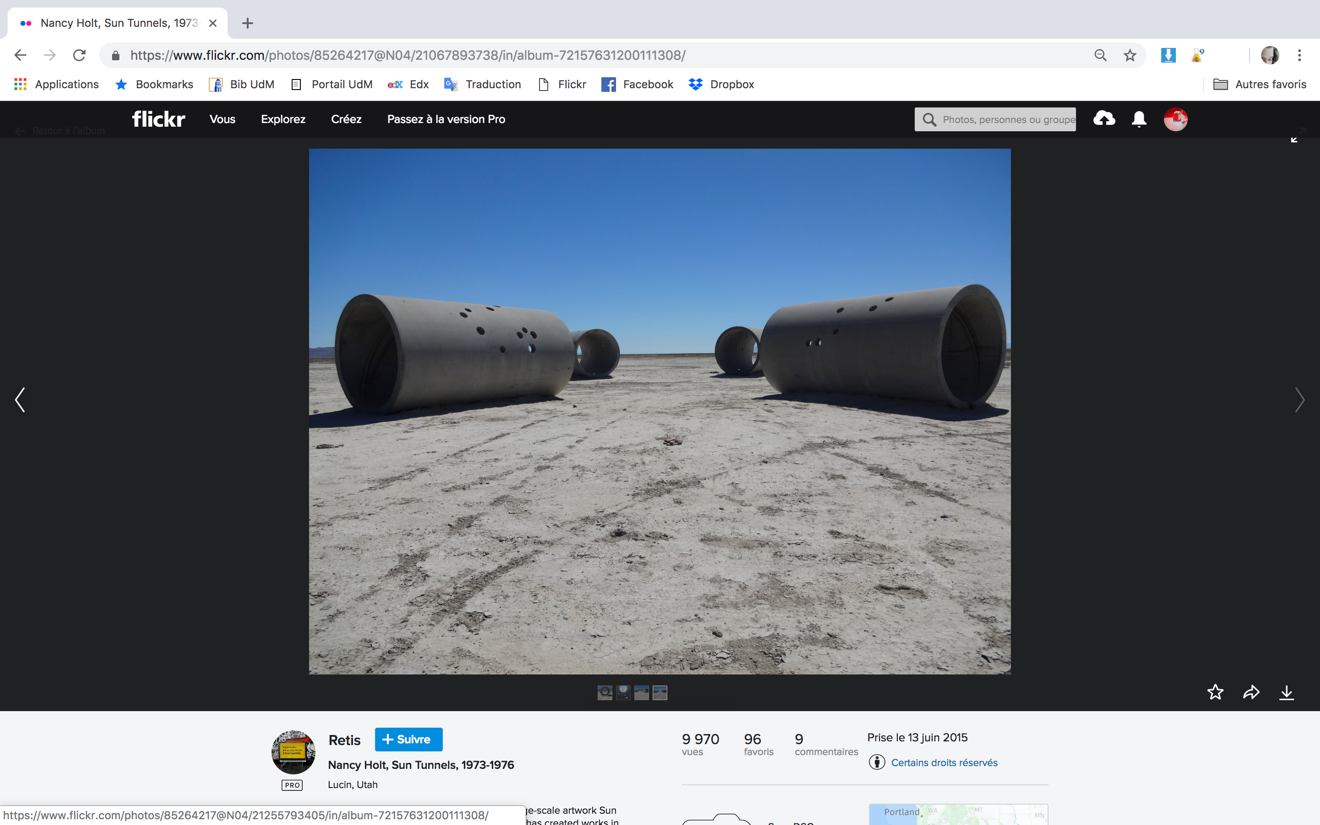Viewport: 1320px width, 825px height.
Task: Click the Lucin, Utah location text
Action: 353,785
